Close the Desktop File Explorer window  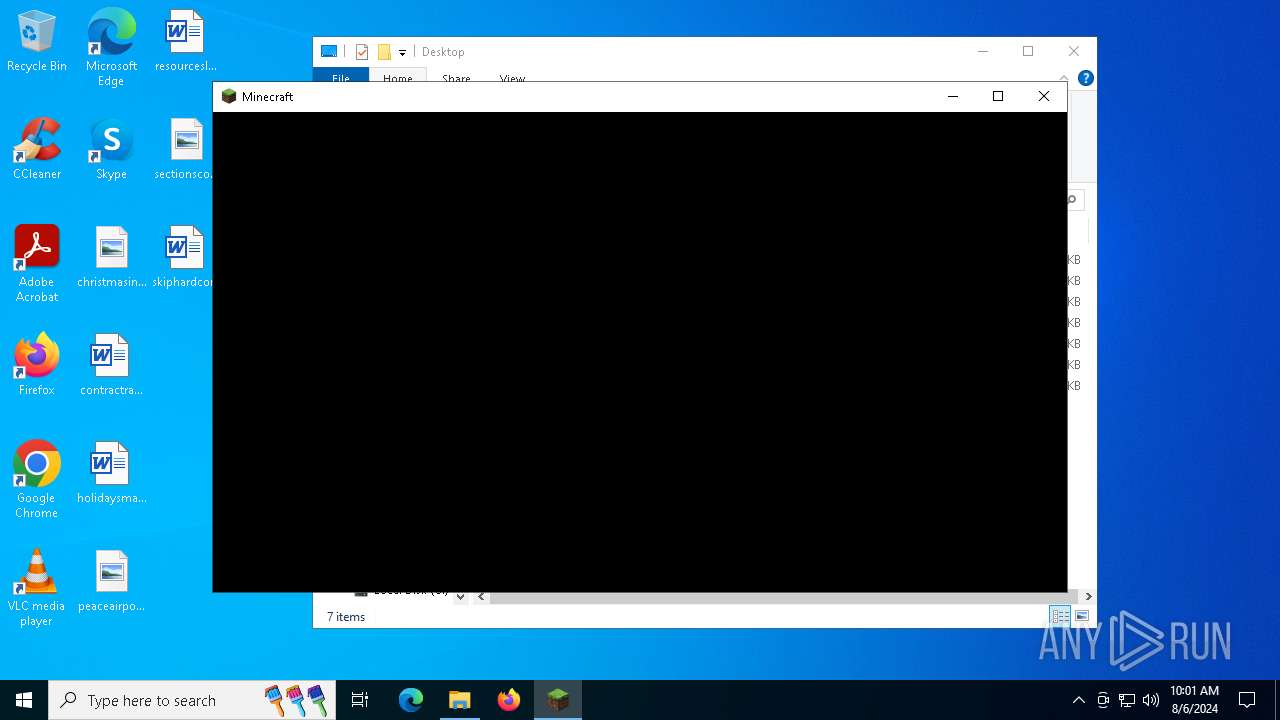point(1074,52)
